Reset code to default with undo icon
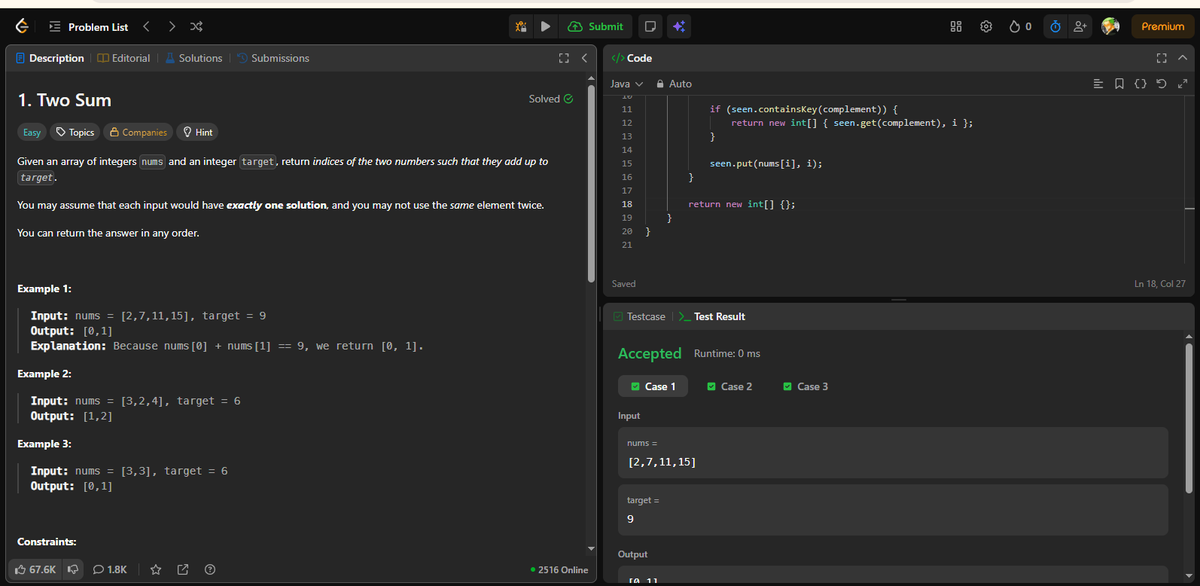The width and height of the screenshot is (1200, 586). click(x=1161, y=84)
